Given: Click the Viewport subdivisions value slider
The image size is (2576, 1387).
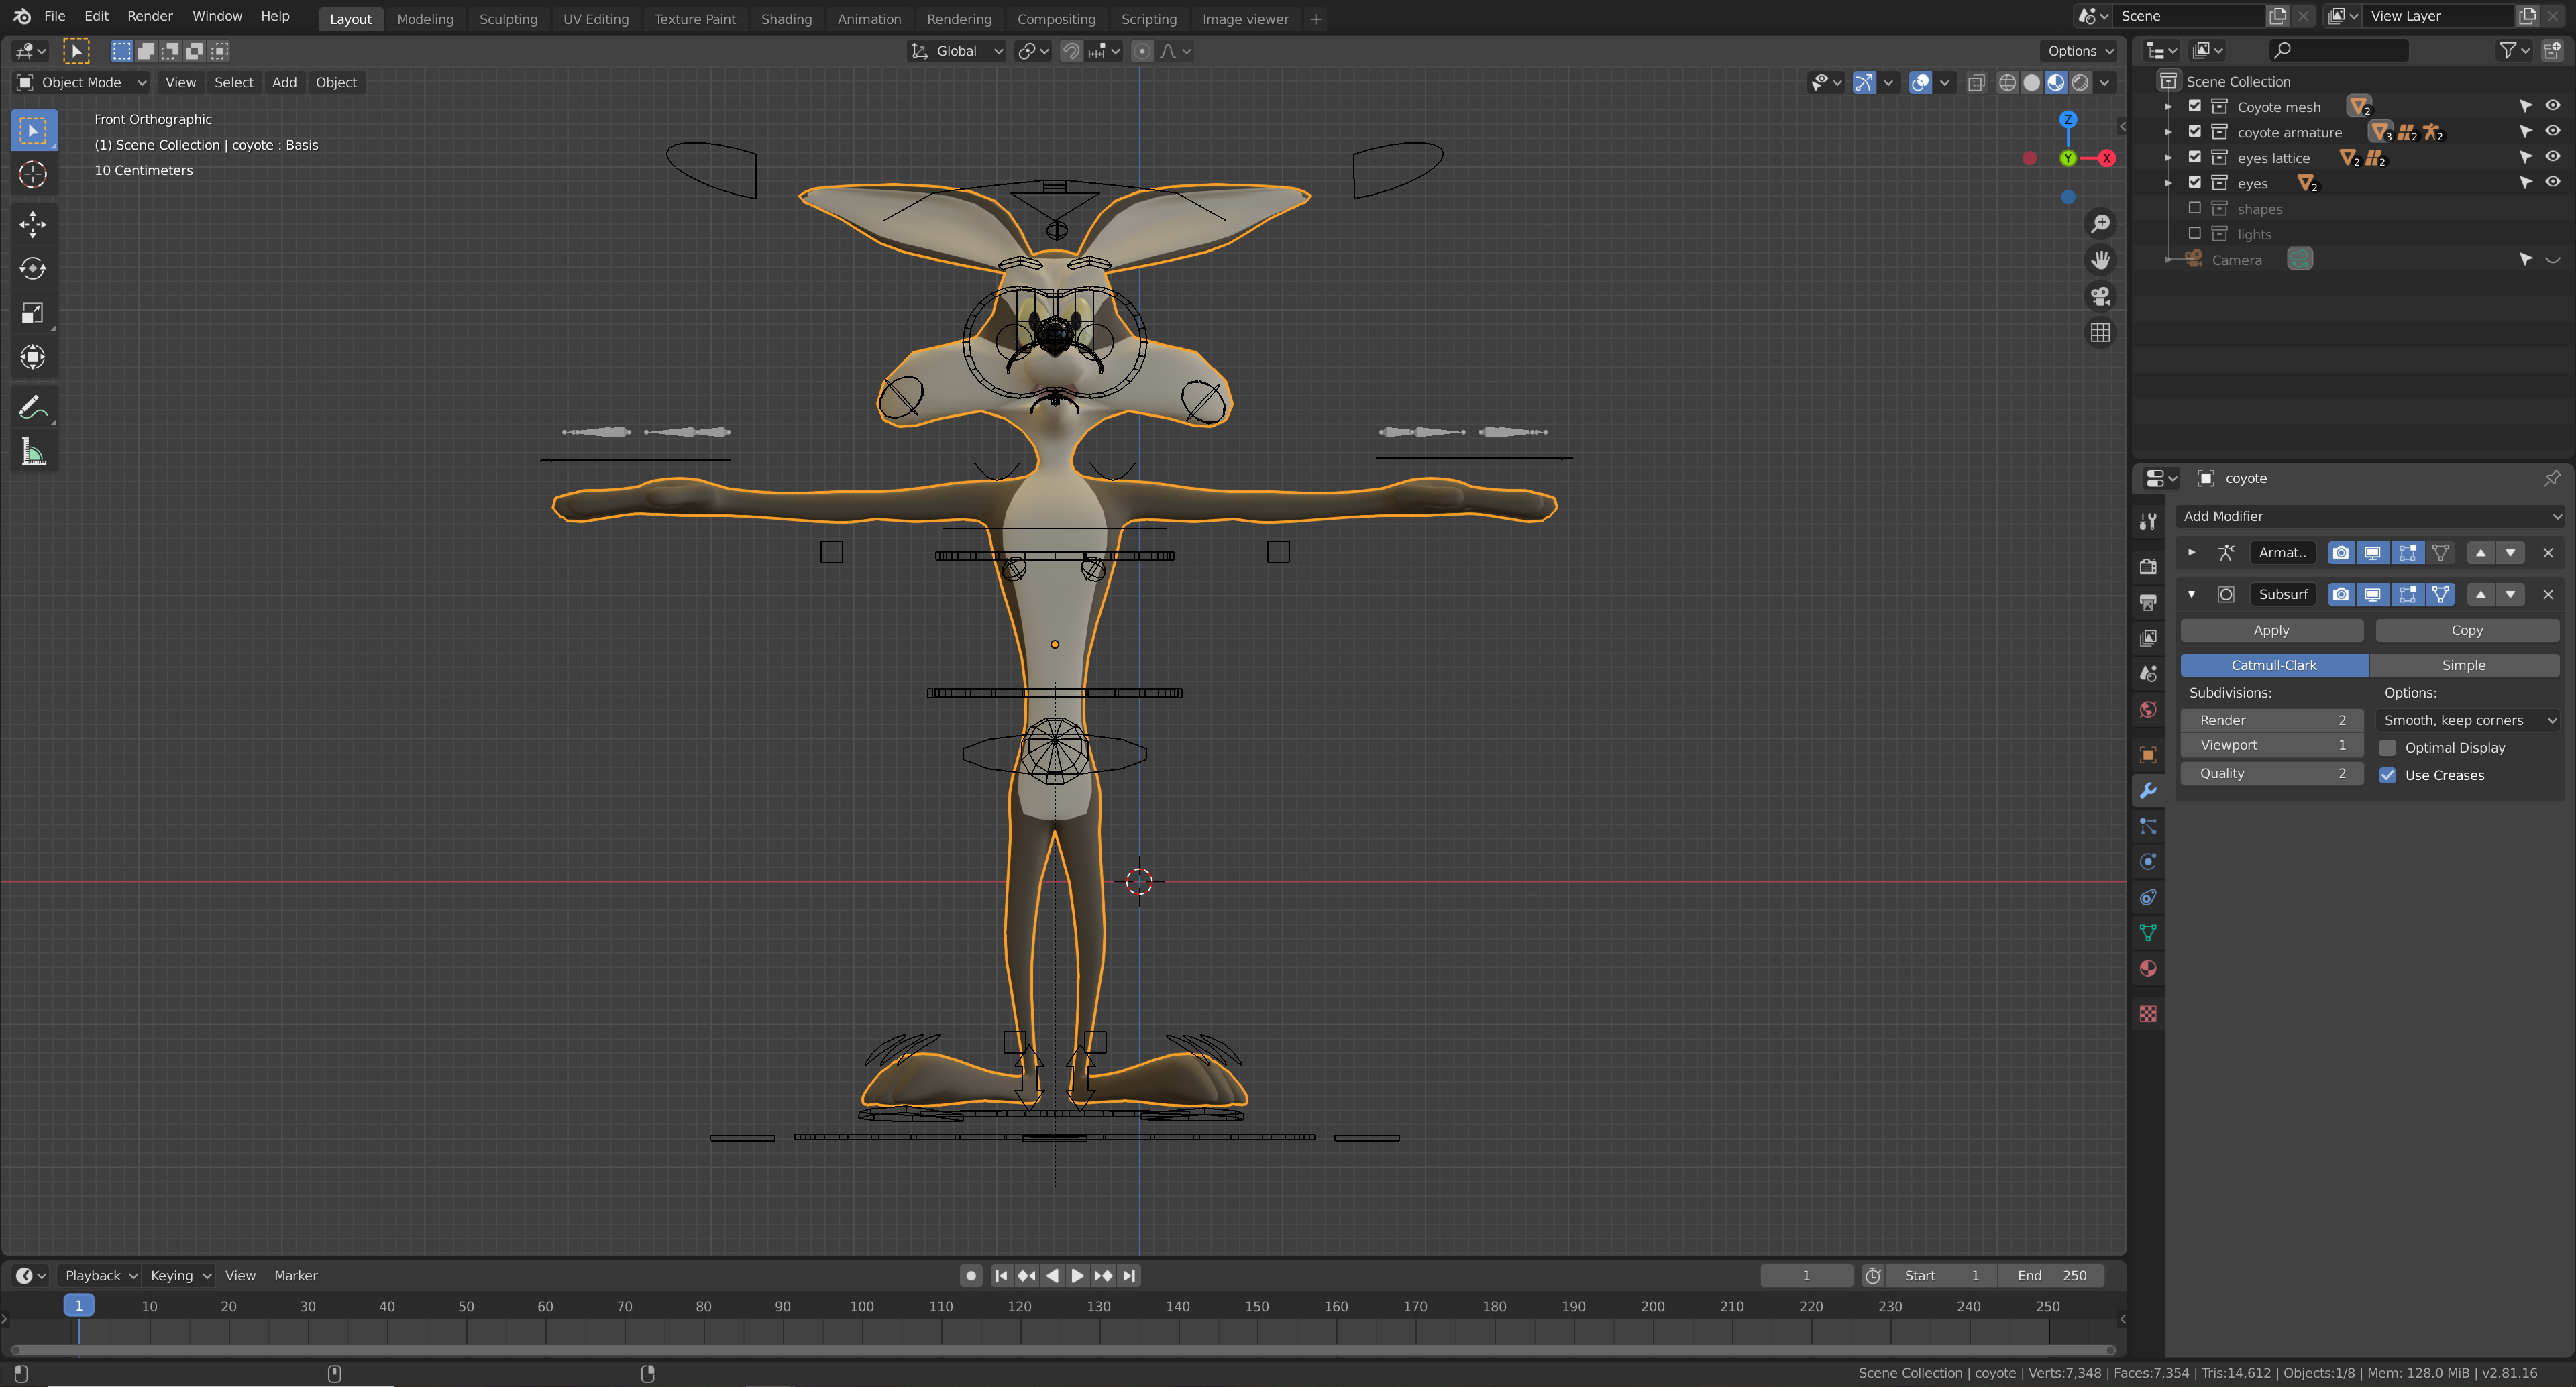Looking at the screenshot, I should tap(2271, 744).
